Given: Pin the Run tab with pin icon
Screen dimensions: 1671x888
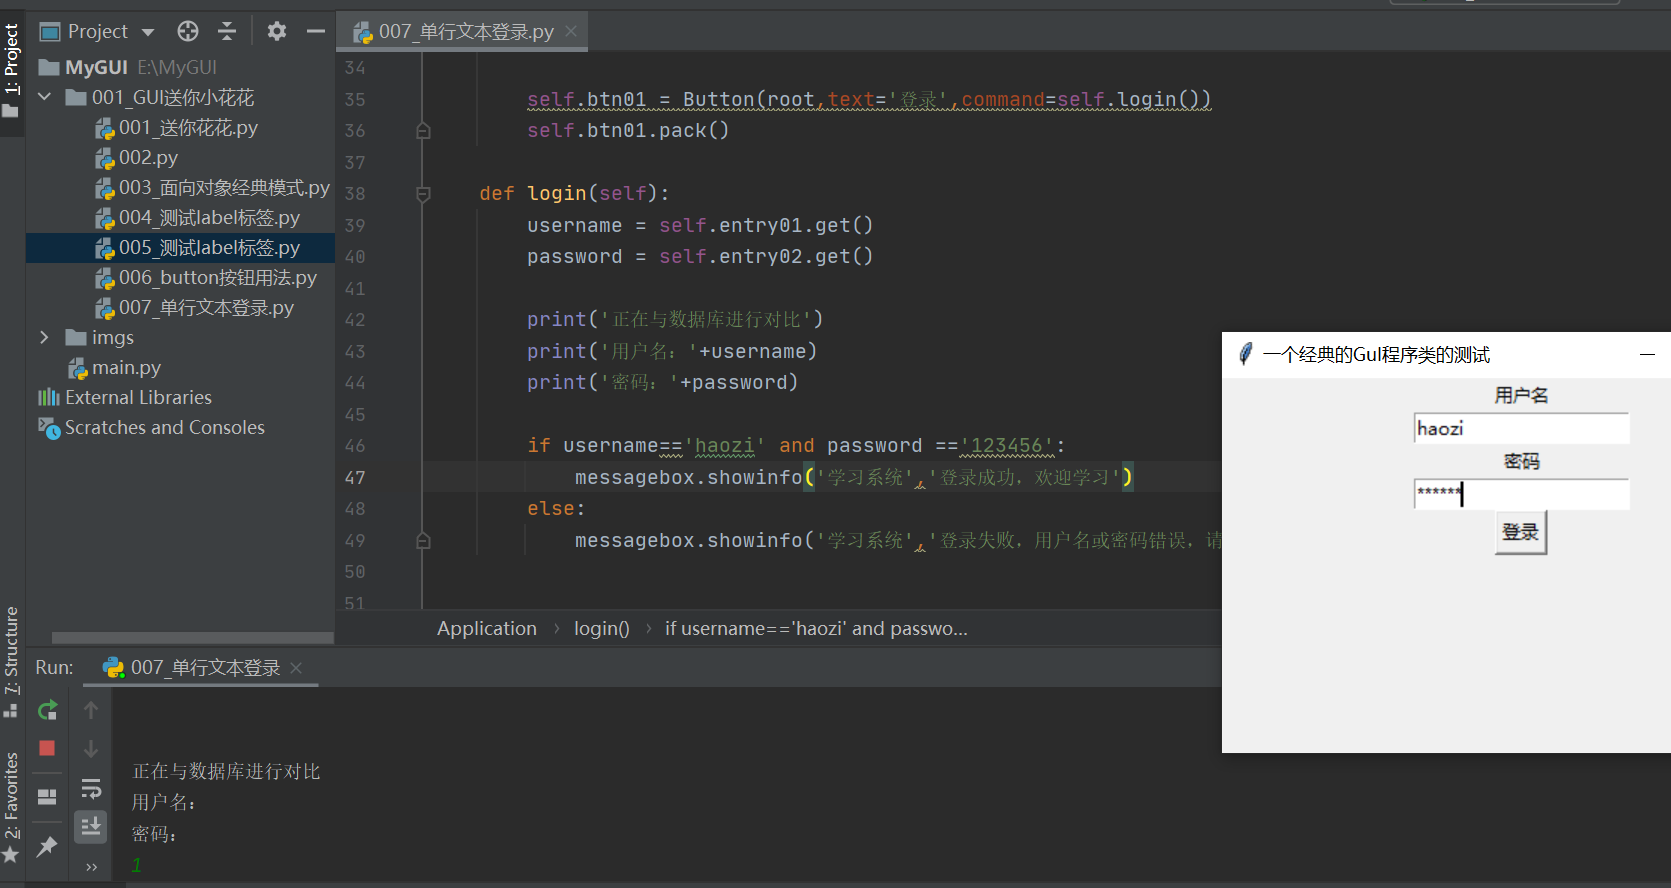Looking at the screenshot, I should pos(47,846).
